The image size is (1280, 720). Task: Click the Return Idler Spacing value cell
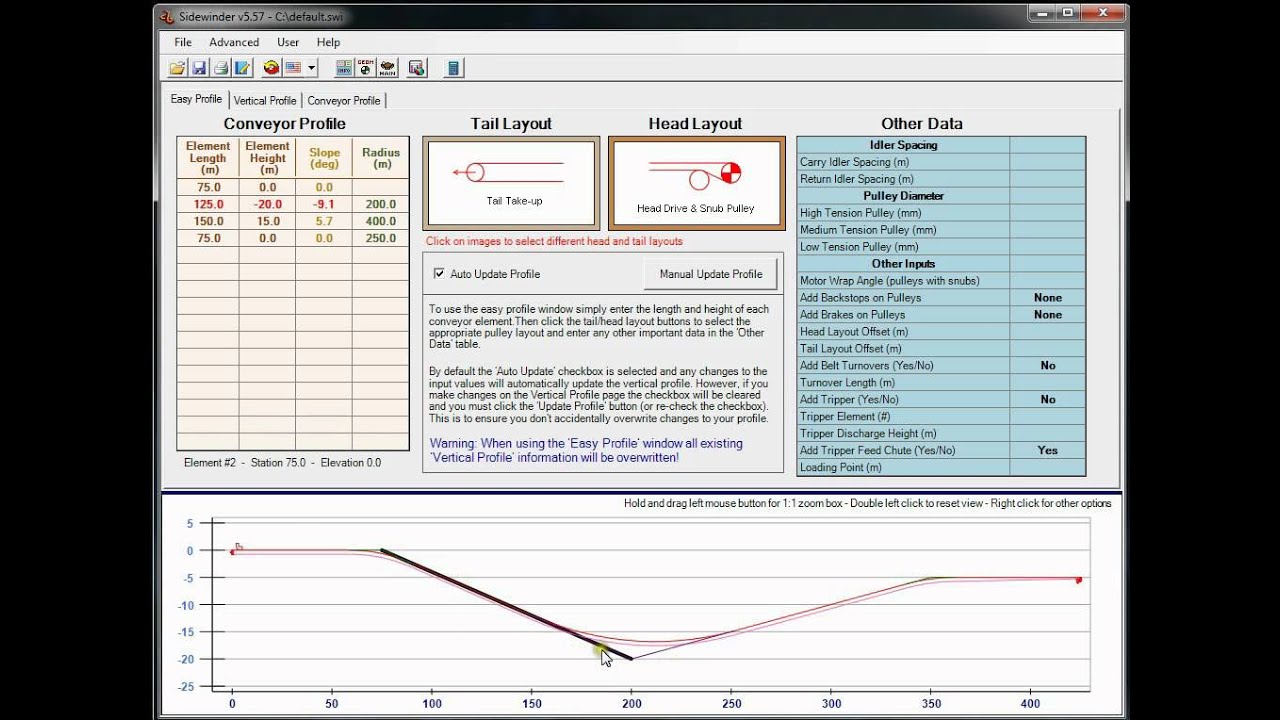click(x=1047, y=179)
